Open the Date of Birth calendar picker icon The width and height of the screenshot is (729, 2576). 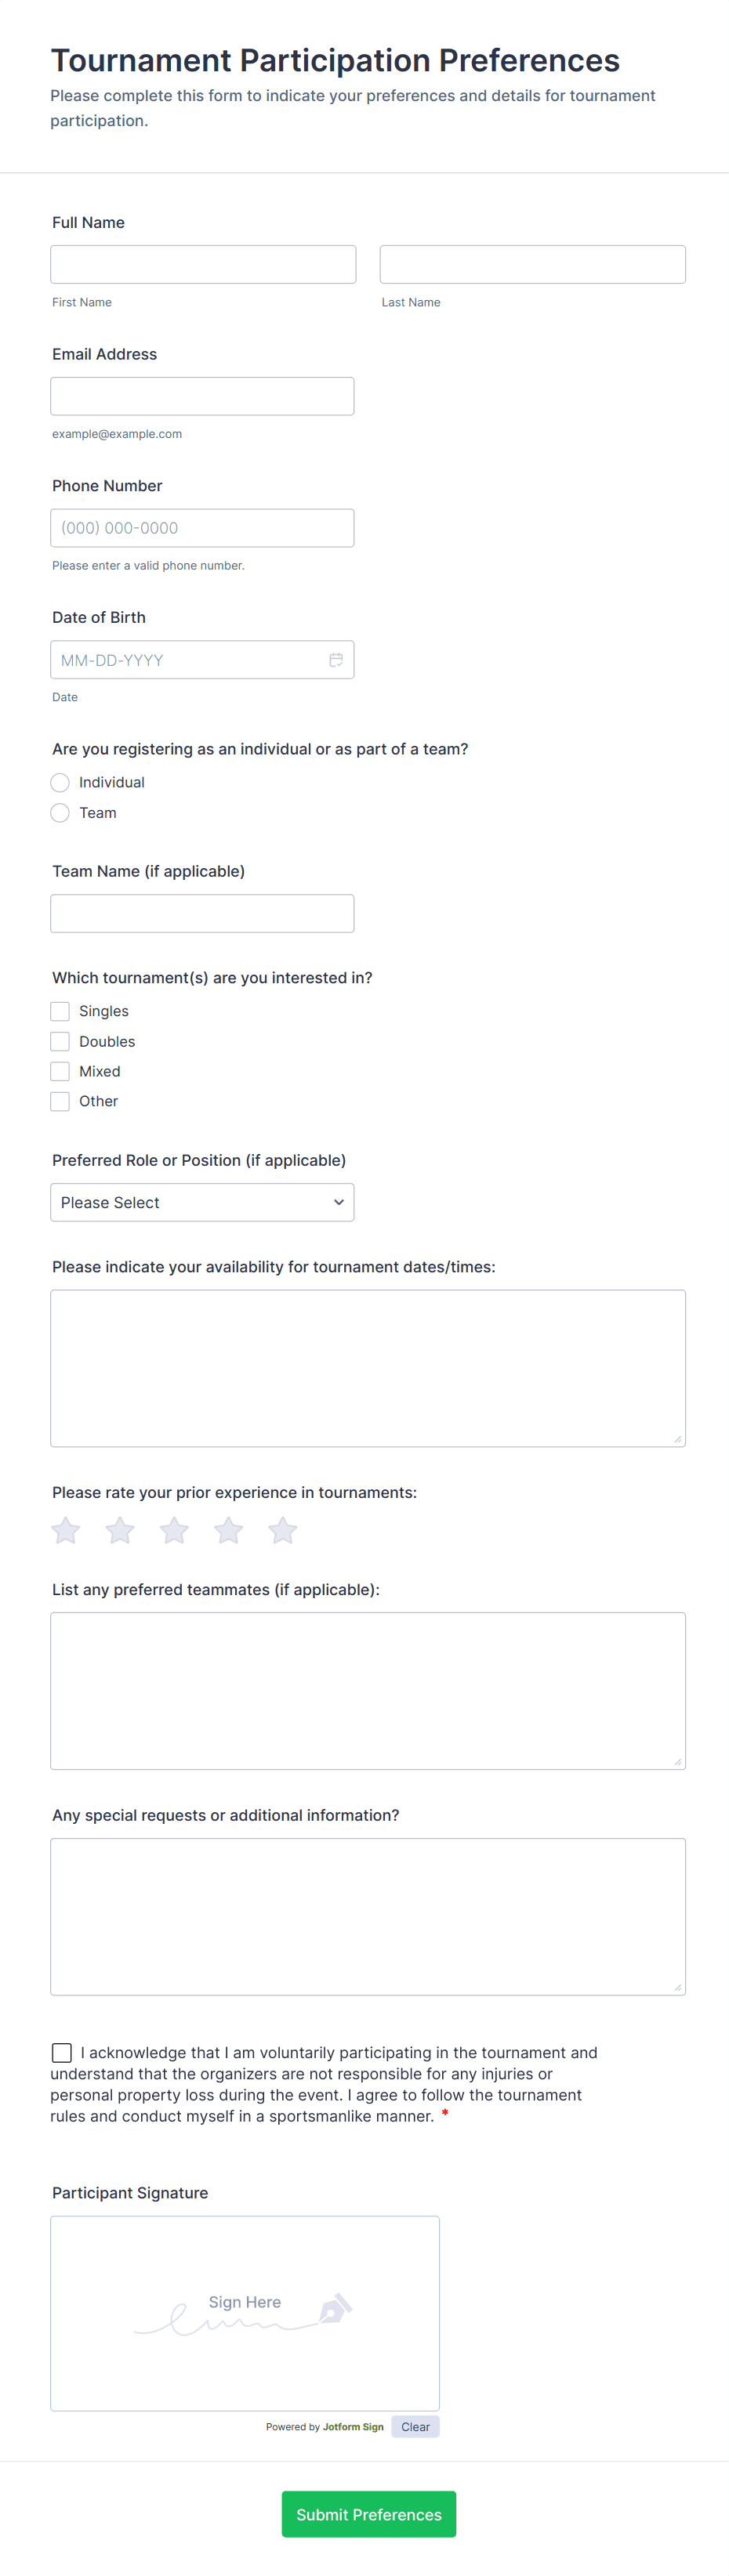coord(336,660)
